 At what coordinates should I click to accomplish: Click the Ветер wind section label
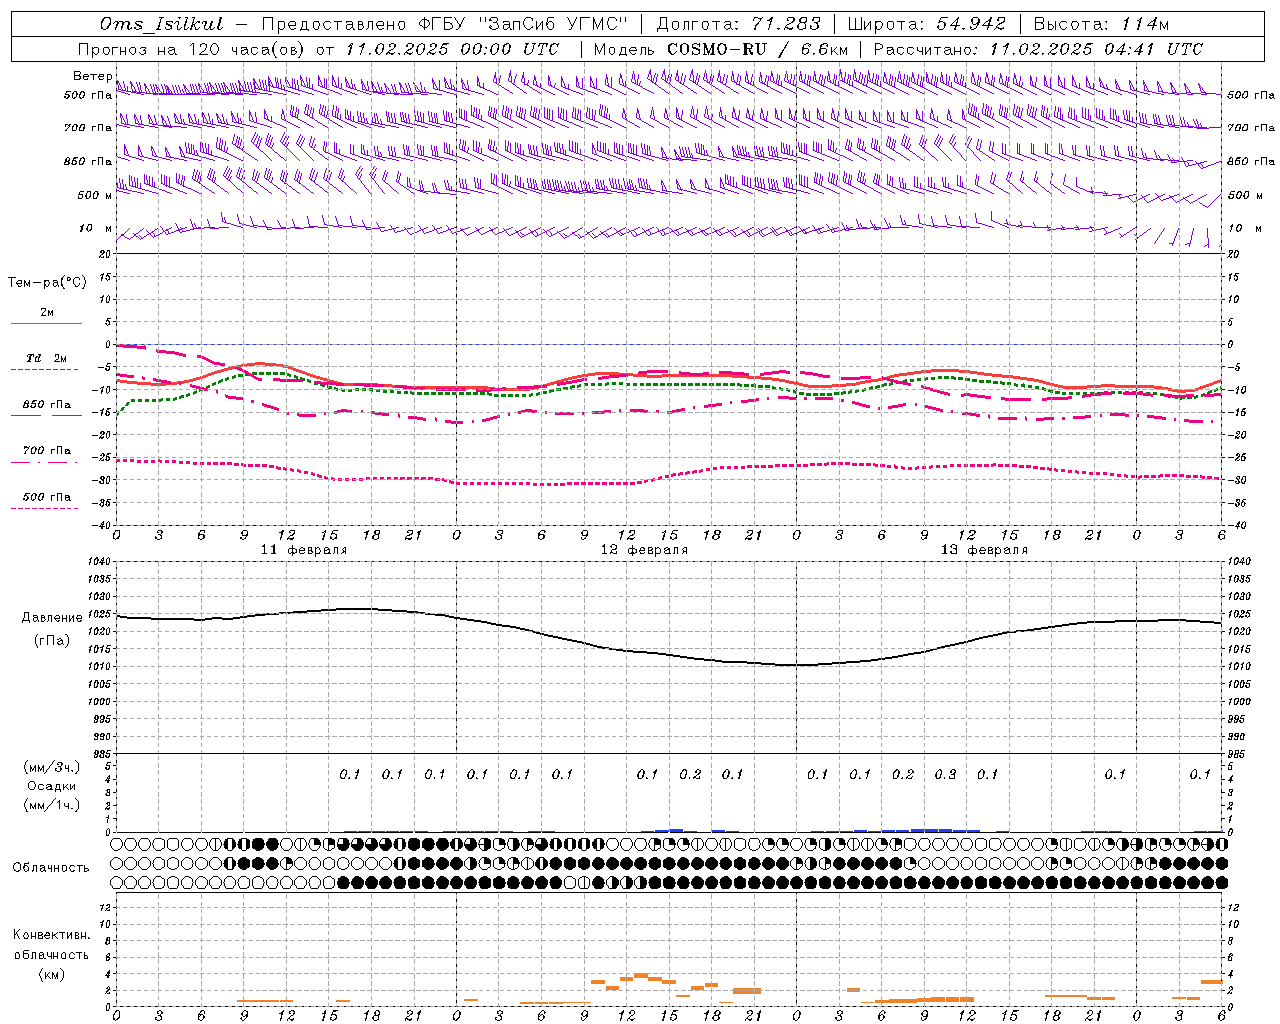[x=92, y=76]
